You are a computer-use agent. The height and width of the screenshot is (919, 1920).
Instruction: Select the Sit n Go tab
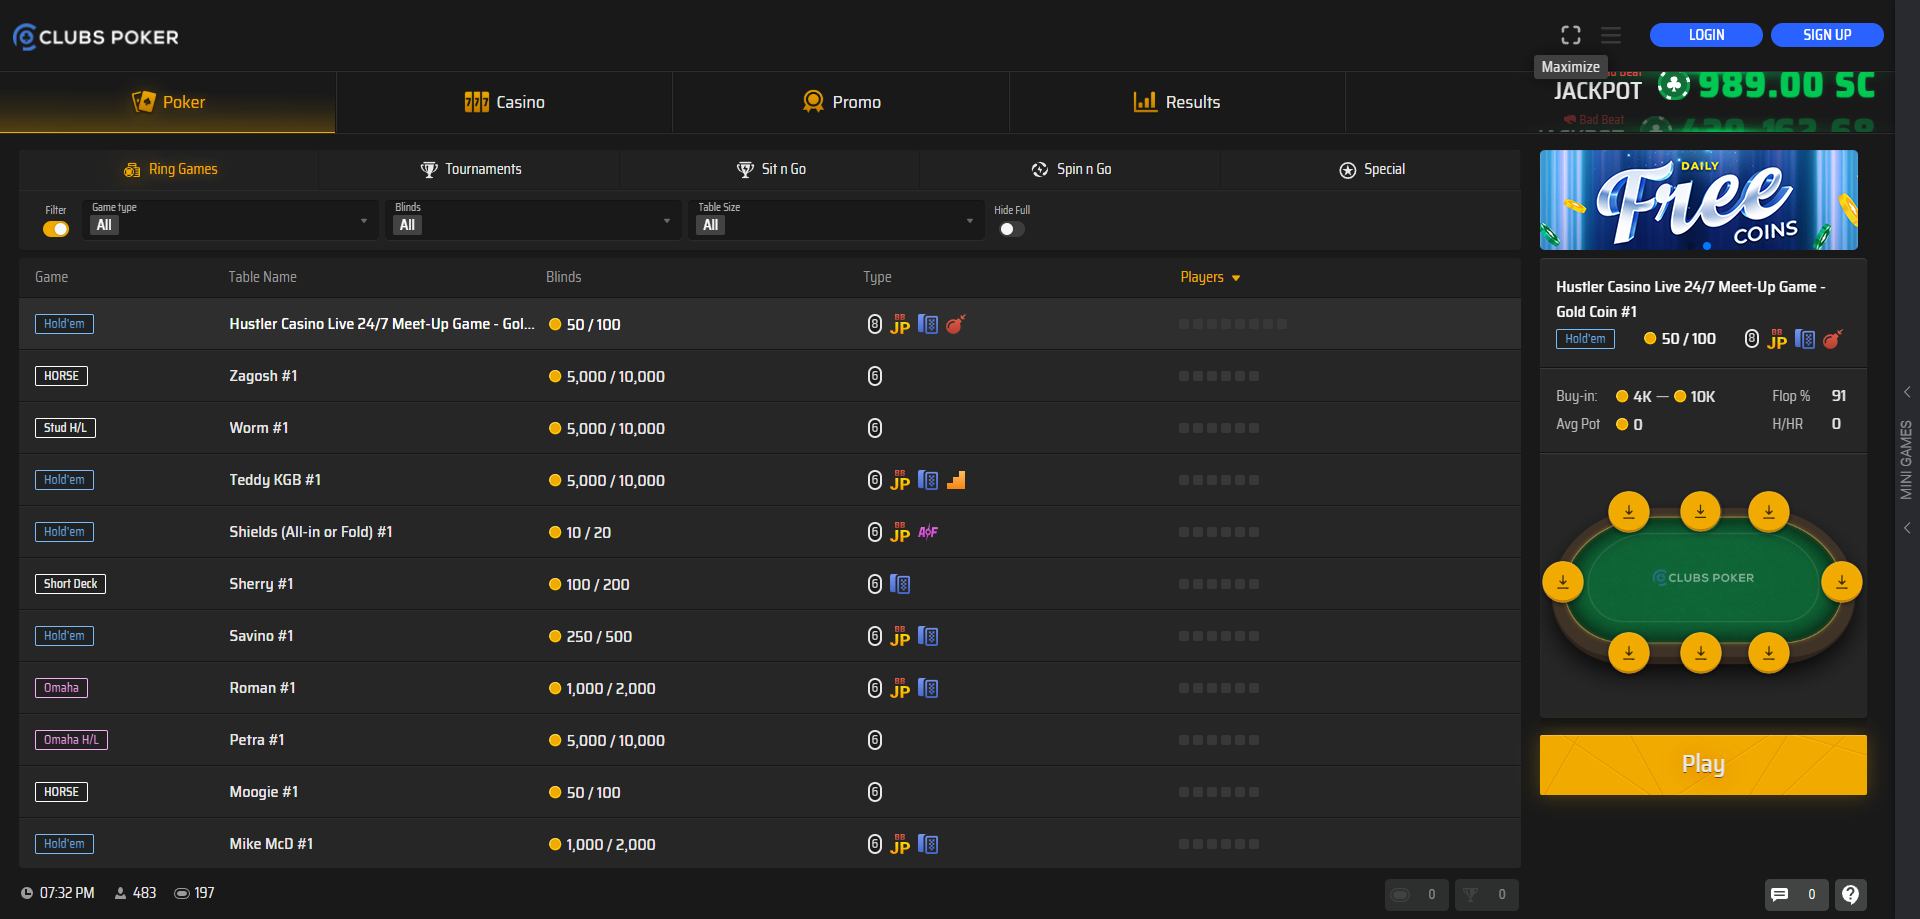point(770,169)
